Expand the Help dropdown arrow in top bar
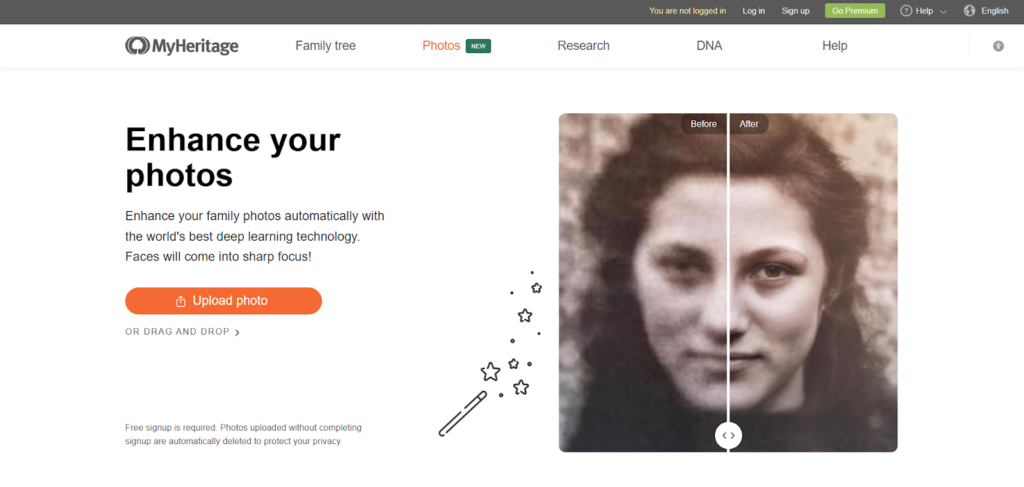This screenshot has width=1024, height=487. click(943, 12)
